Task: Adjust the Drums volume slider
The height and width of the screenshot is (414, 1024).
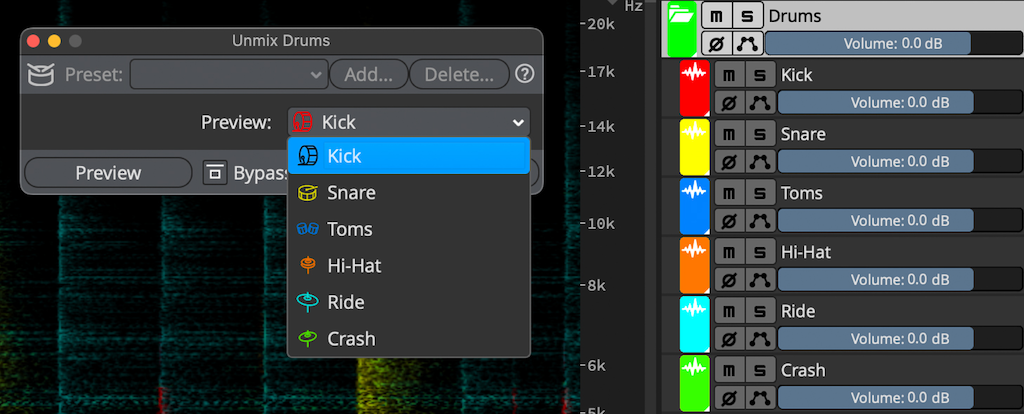Action: pyautogui.click(x=893, y=44)
